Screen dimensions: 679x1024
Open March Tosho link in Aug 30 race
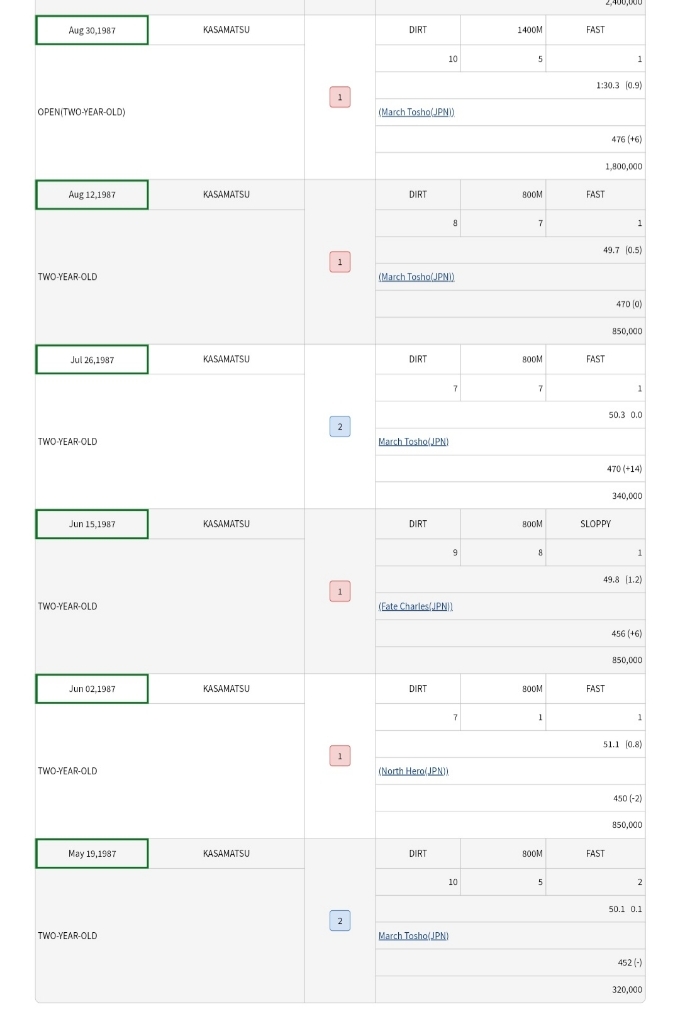click(416, 112)
